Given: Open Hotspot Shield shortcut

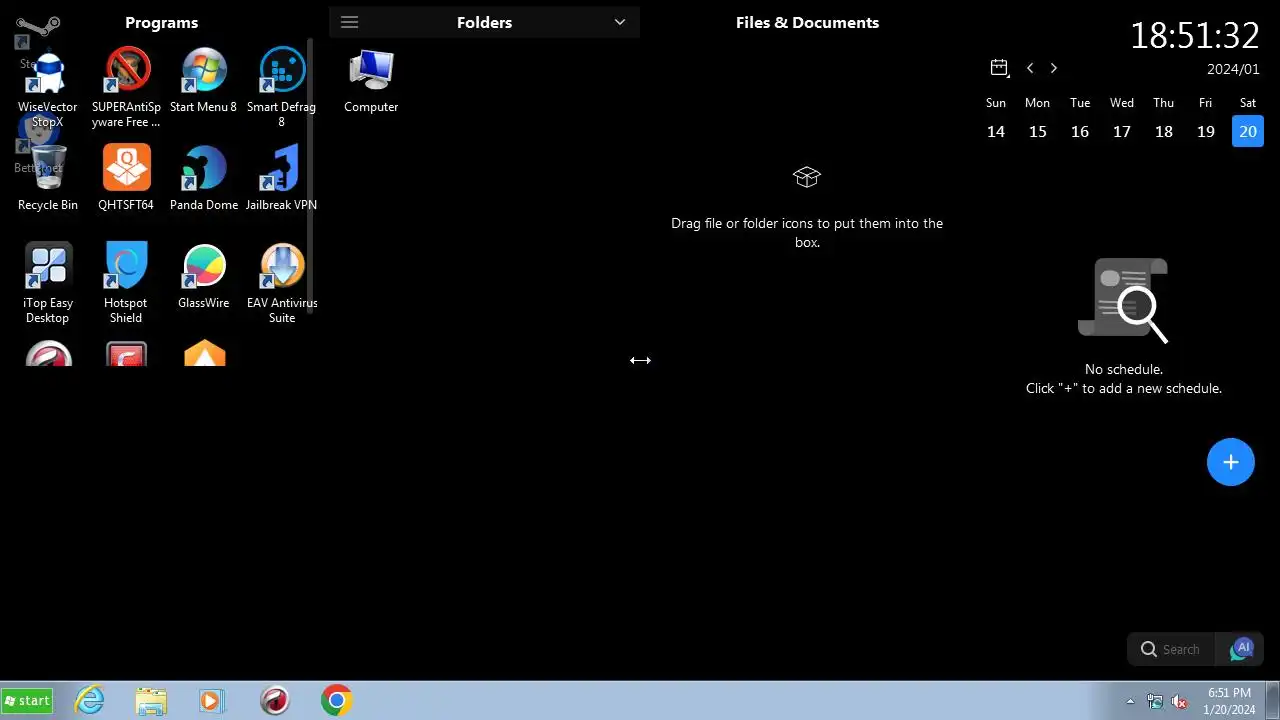Looking at the screenshot, I should [126, 284].
